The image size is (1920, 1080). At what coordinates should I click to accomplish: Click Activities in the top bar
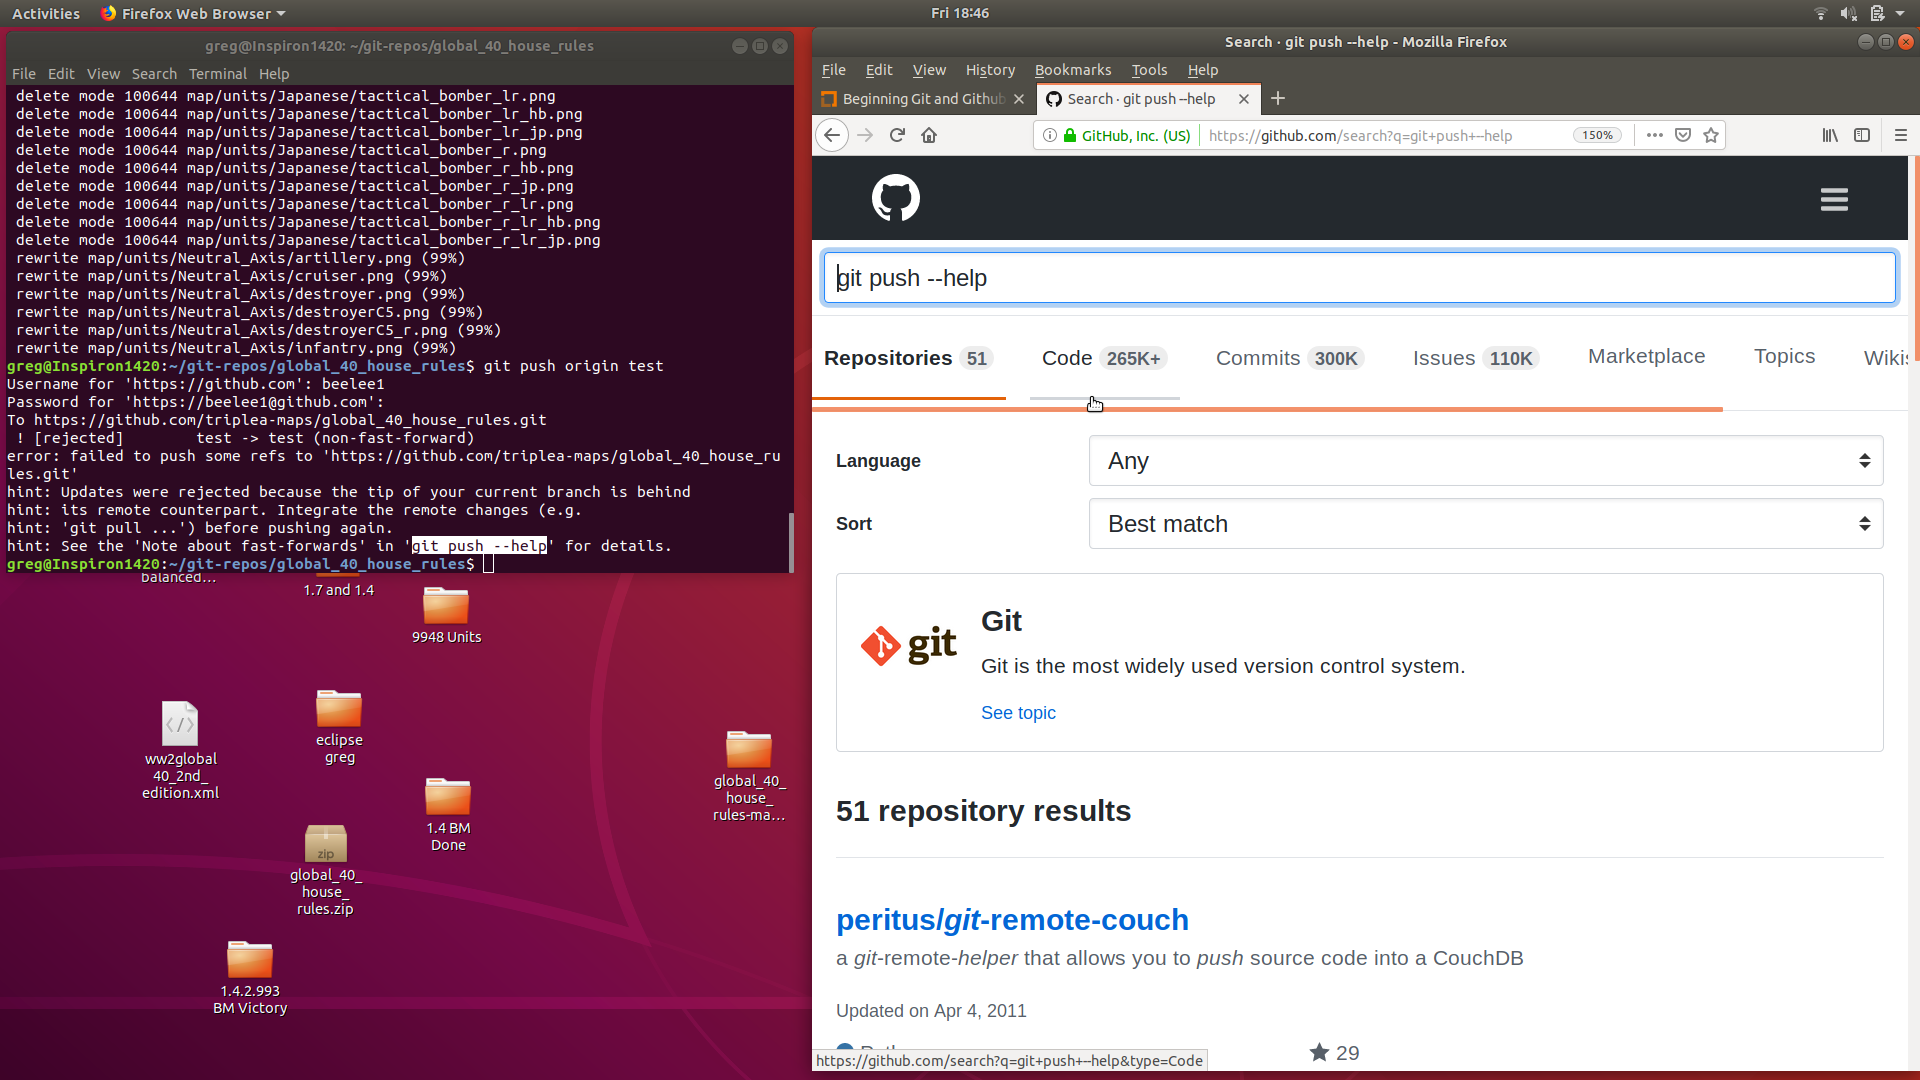[46, 13]
